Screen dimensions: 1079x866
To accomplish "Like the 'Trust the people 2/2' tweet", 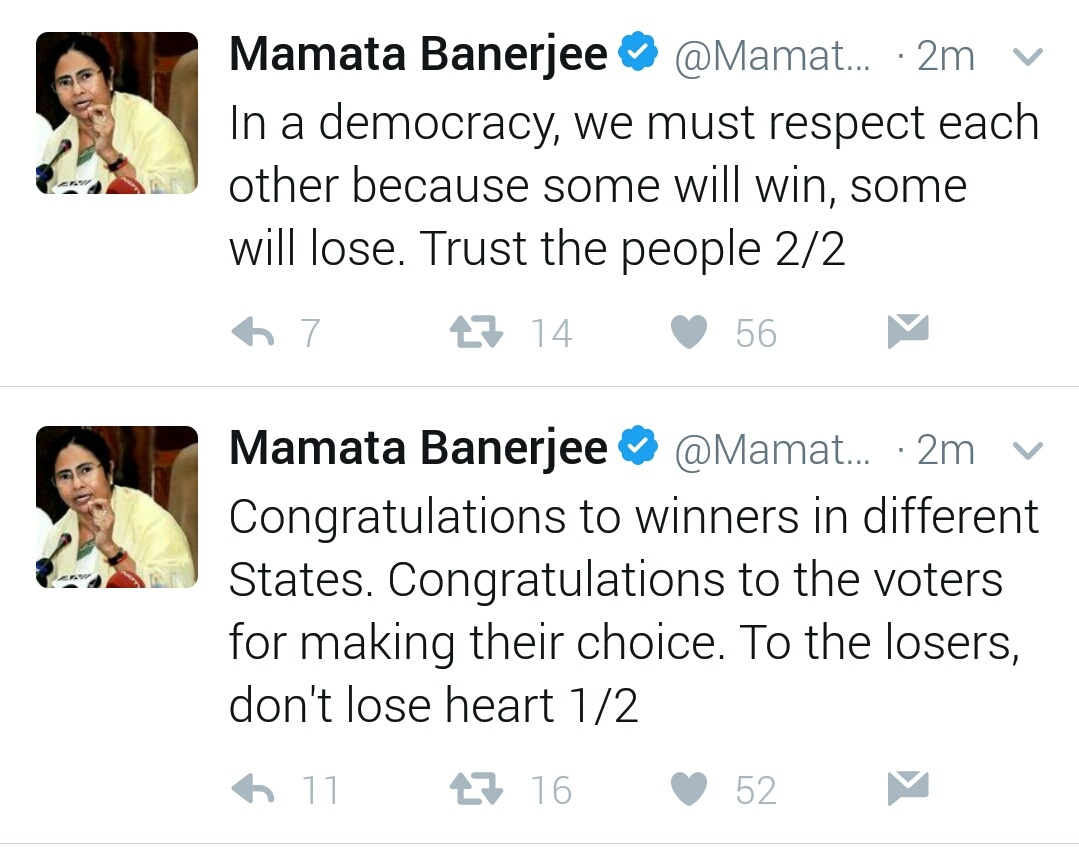I will pyautogui.click(x=689, y=333).
